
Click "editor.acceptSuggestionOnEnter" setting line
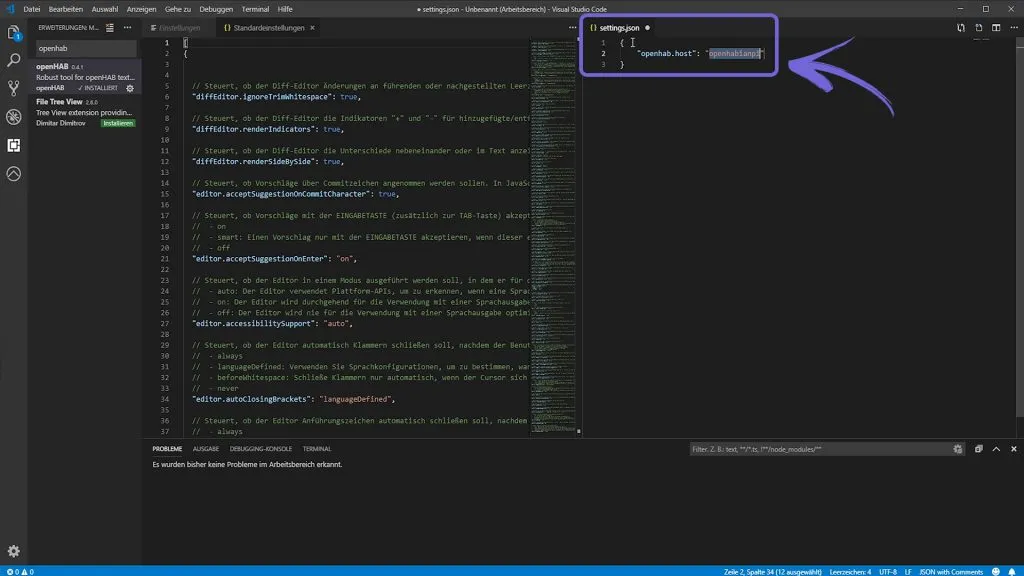[x=274, y=259]
